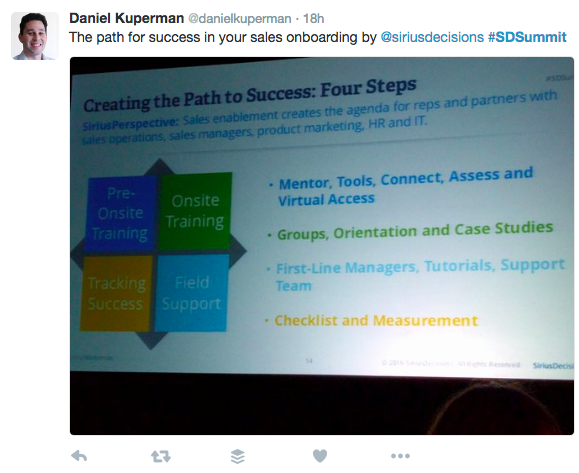Click the green Onsite Training square

coord(195,211)
